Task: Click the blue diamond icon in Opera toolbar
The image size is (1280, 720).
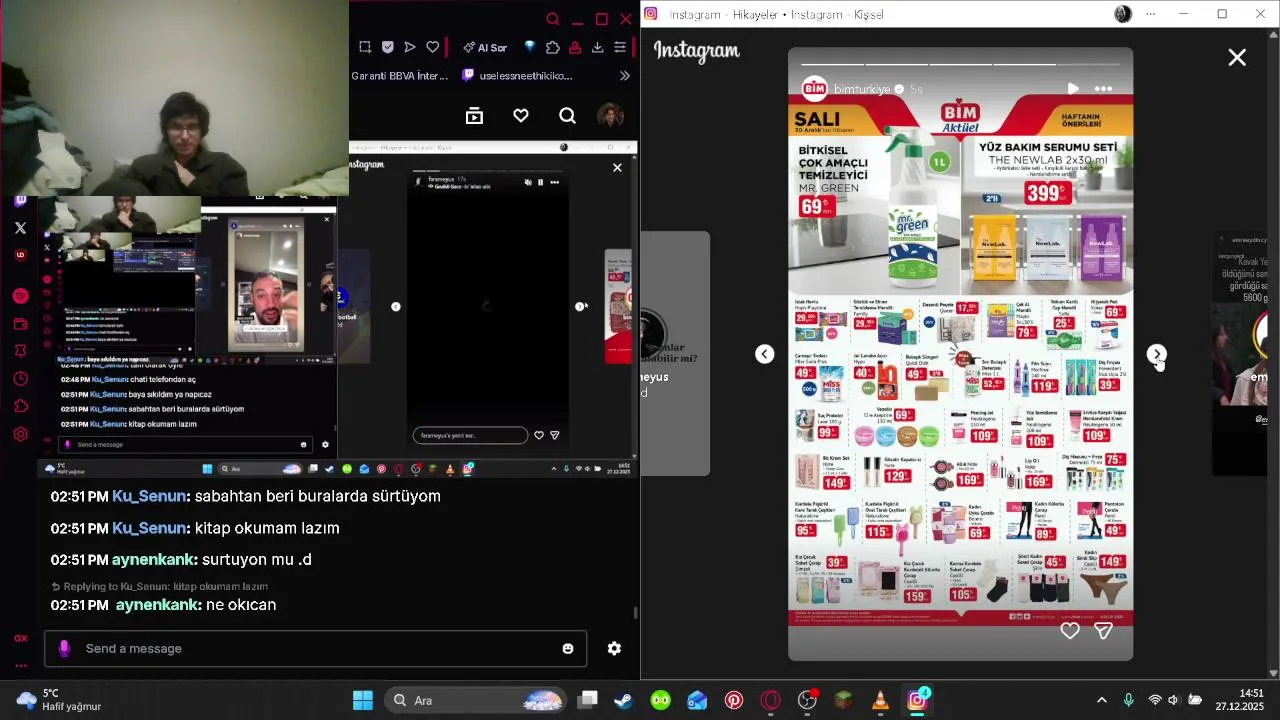Action: tap(530, 47)
